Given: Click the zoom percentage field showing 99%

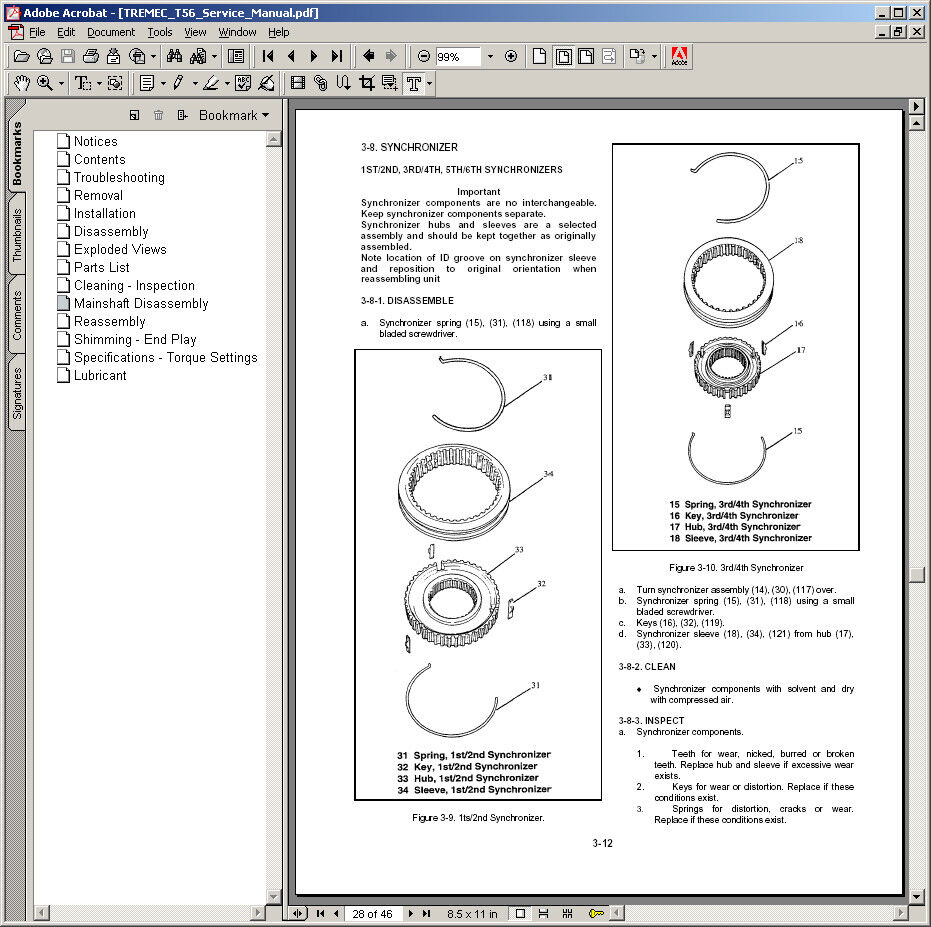Looking at the screenshot, I should click(x=457, y=57).
